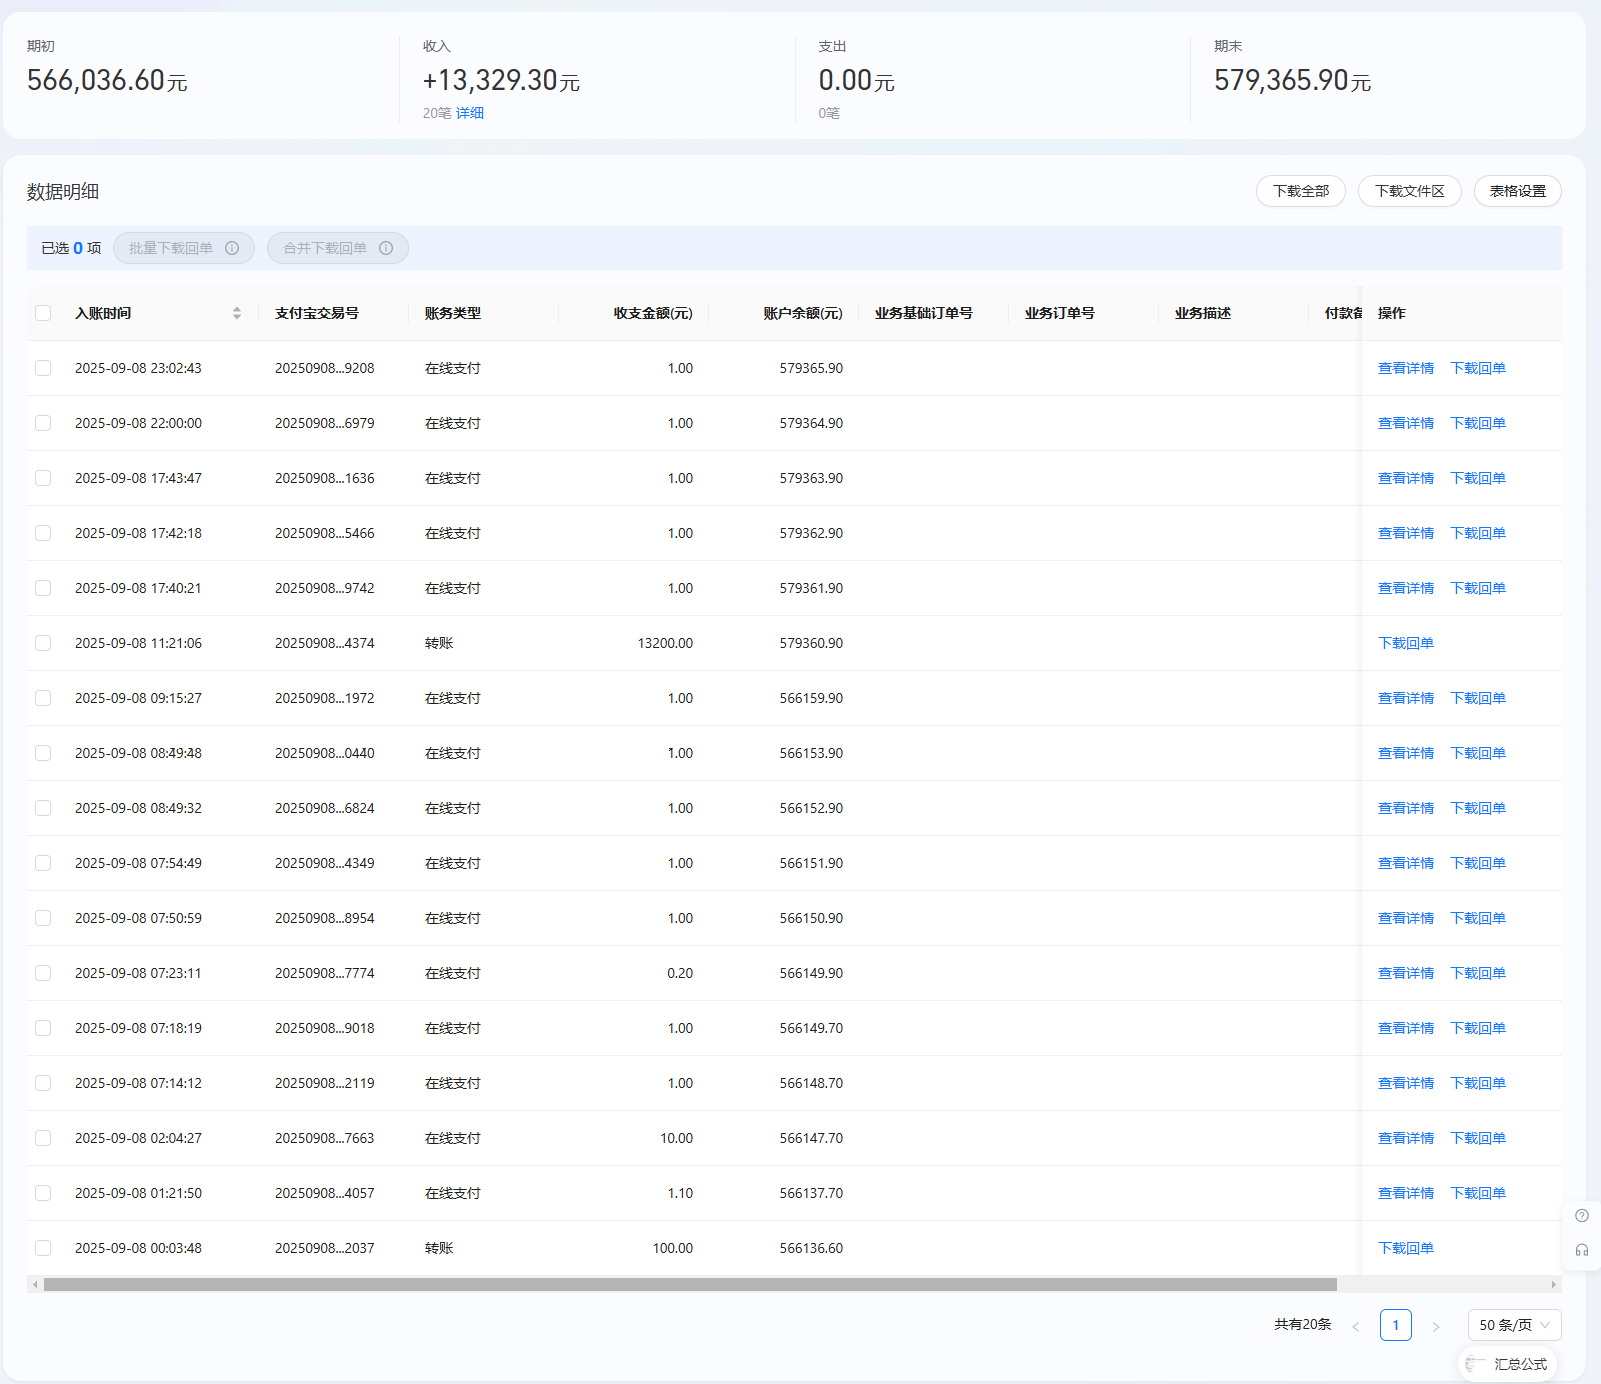
Task: Open the 下载文件区 panel
Action: click(x=1409, y=191)
